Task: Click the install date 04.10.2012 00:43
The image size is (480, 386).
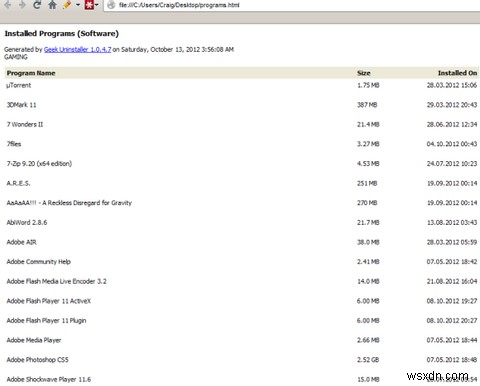Action: (452, 144)
